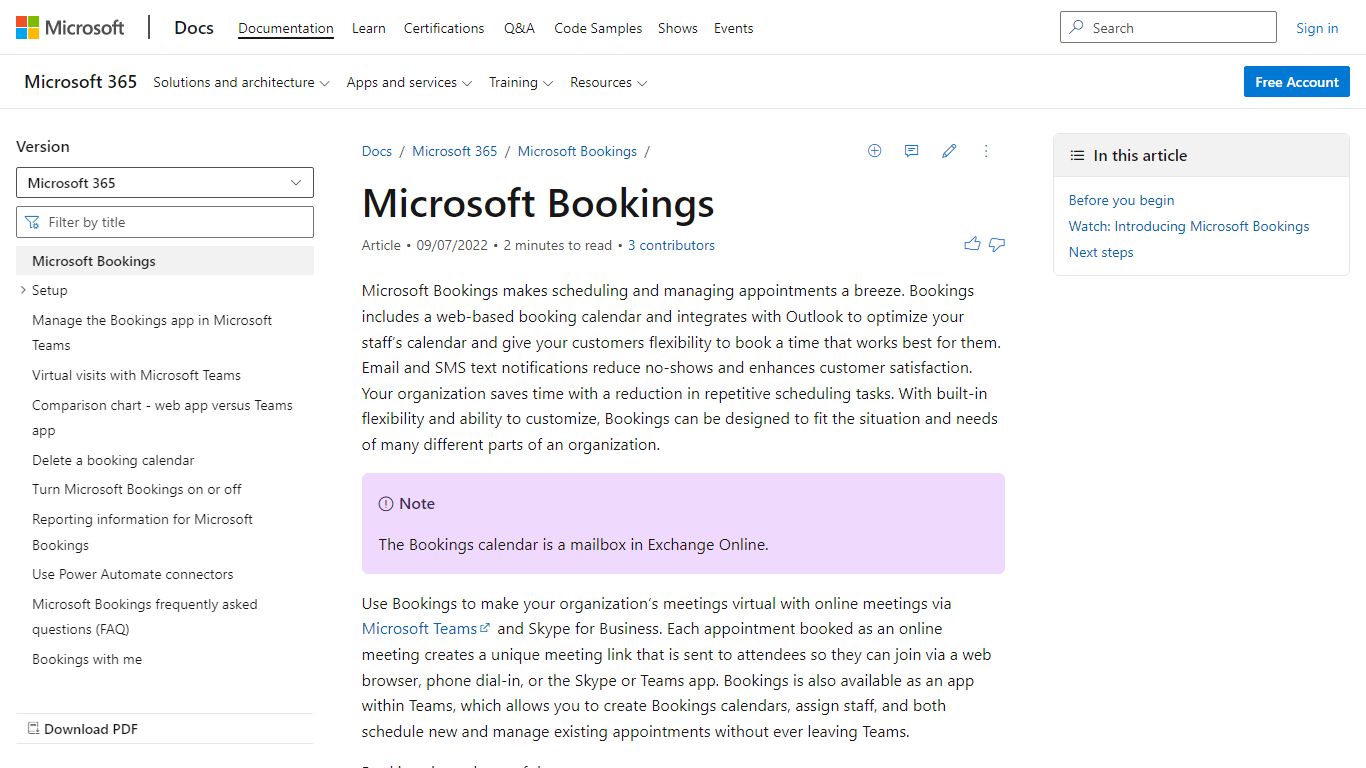The width and height of the screenshot is (1366, 768).
Task: Expand the Training menu
Action: click(x=521, y=82)
